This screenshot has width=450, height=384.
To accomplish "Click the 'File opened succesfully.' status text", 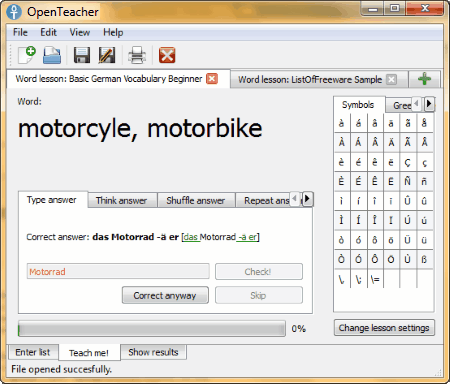I will (x=61, y=369).
